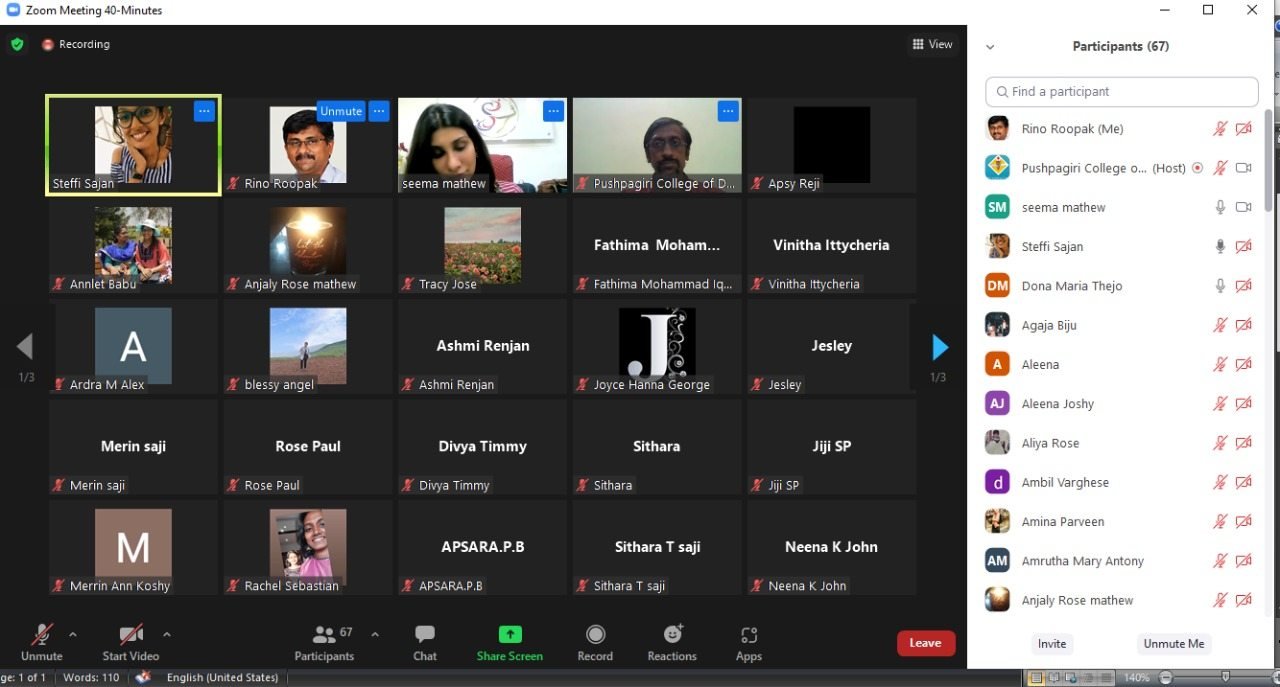Screen dimensions: 1280x687
Task: Open the Apps panel
Action: (749, 642)
